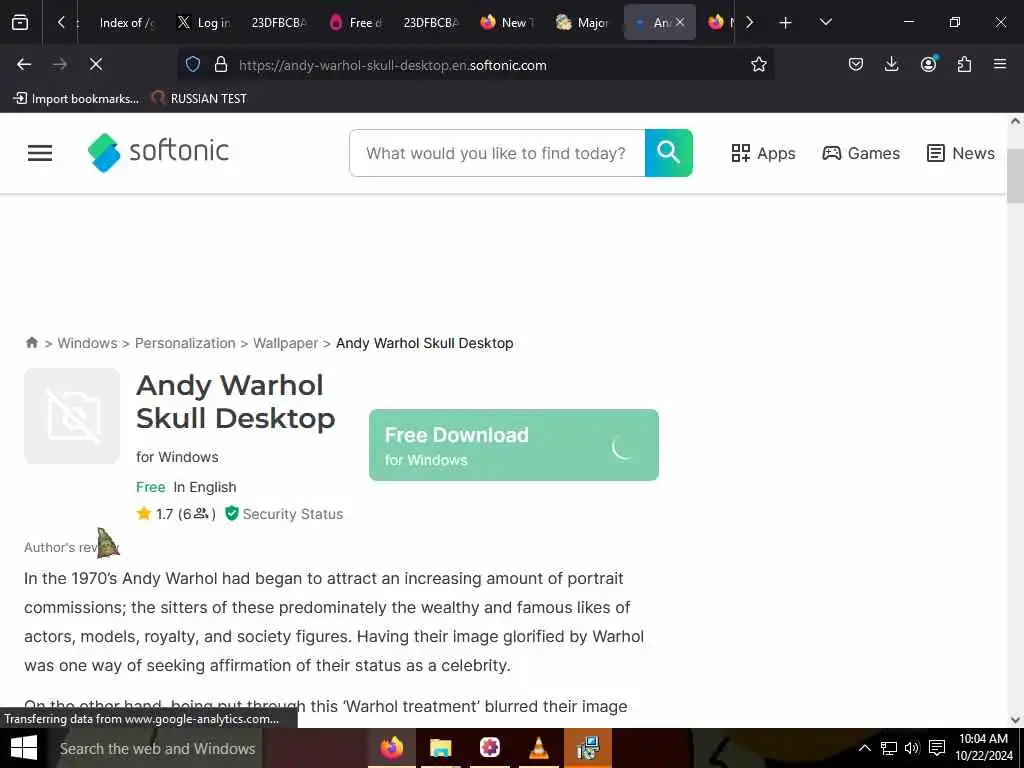
Task: Open the Extensions puzzle icon
Action: (964, 64)
